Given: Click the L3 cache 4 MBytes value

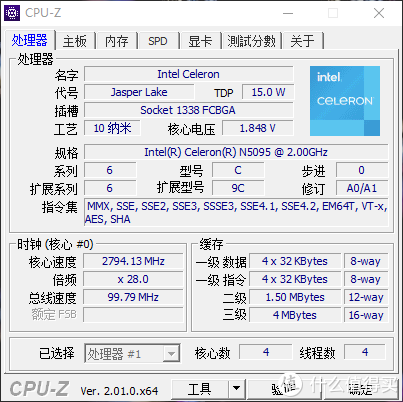Looking at the screenshot, I should 295,315.
